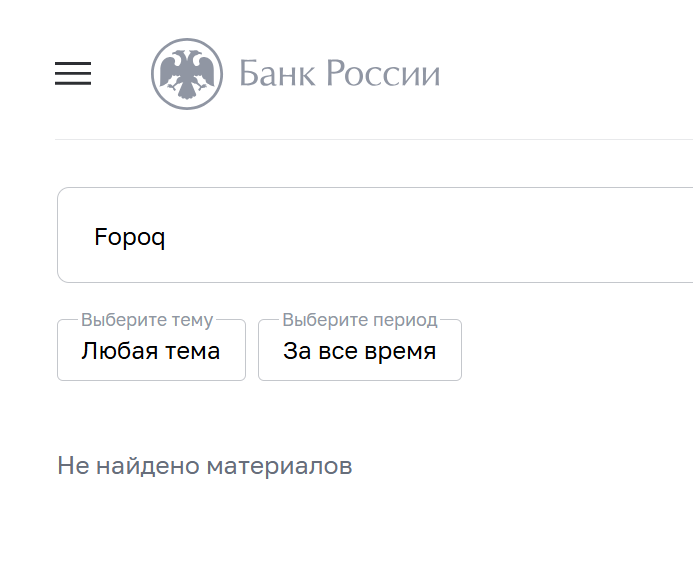The image size is (693, 570).
Task: Click the "Выберите период" field label
Action: (x=360, y=320)
